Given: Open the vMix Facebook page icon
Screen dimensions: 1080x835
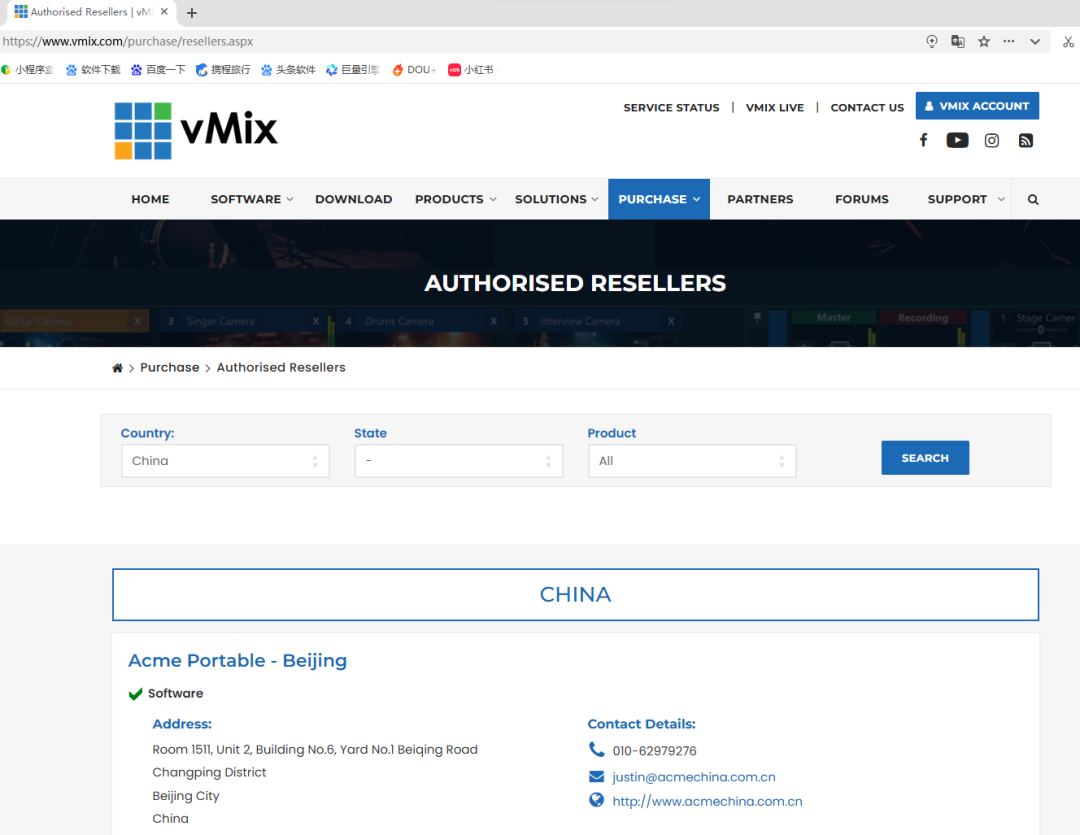Looking at the screenshot, I should click(924, 141).
